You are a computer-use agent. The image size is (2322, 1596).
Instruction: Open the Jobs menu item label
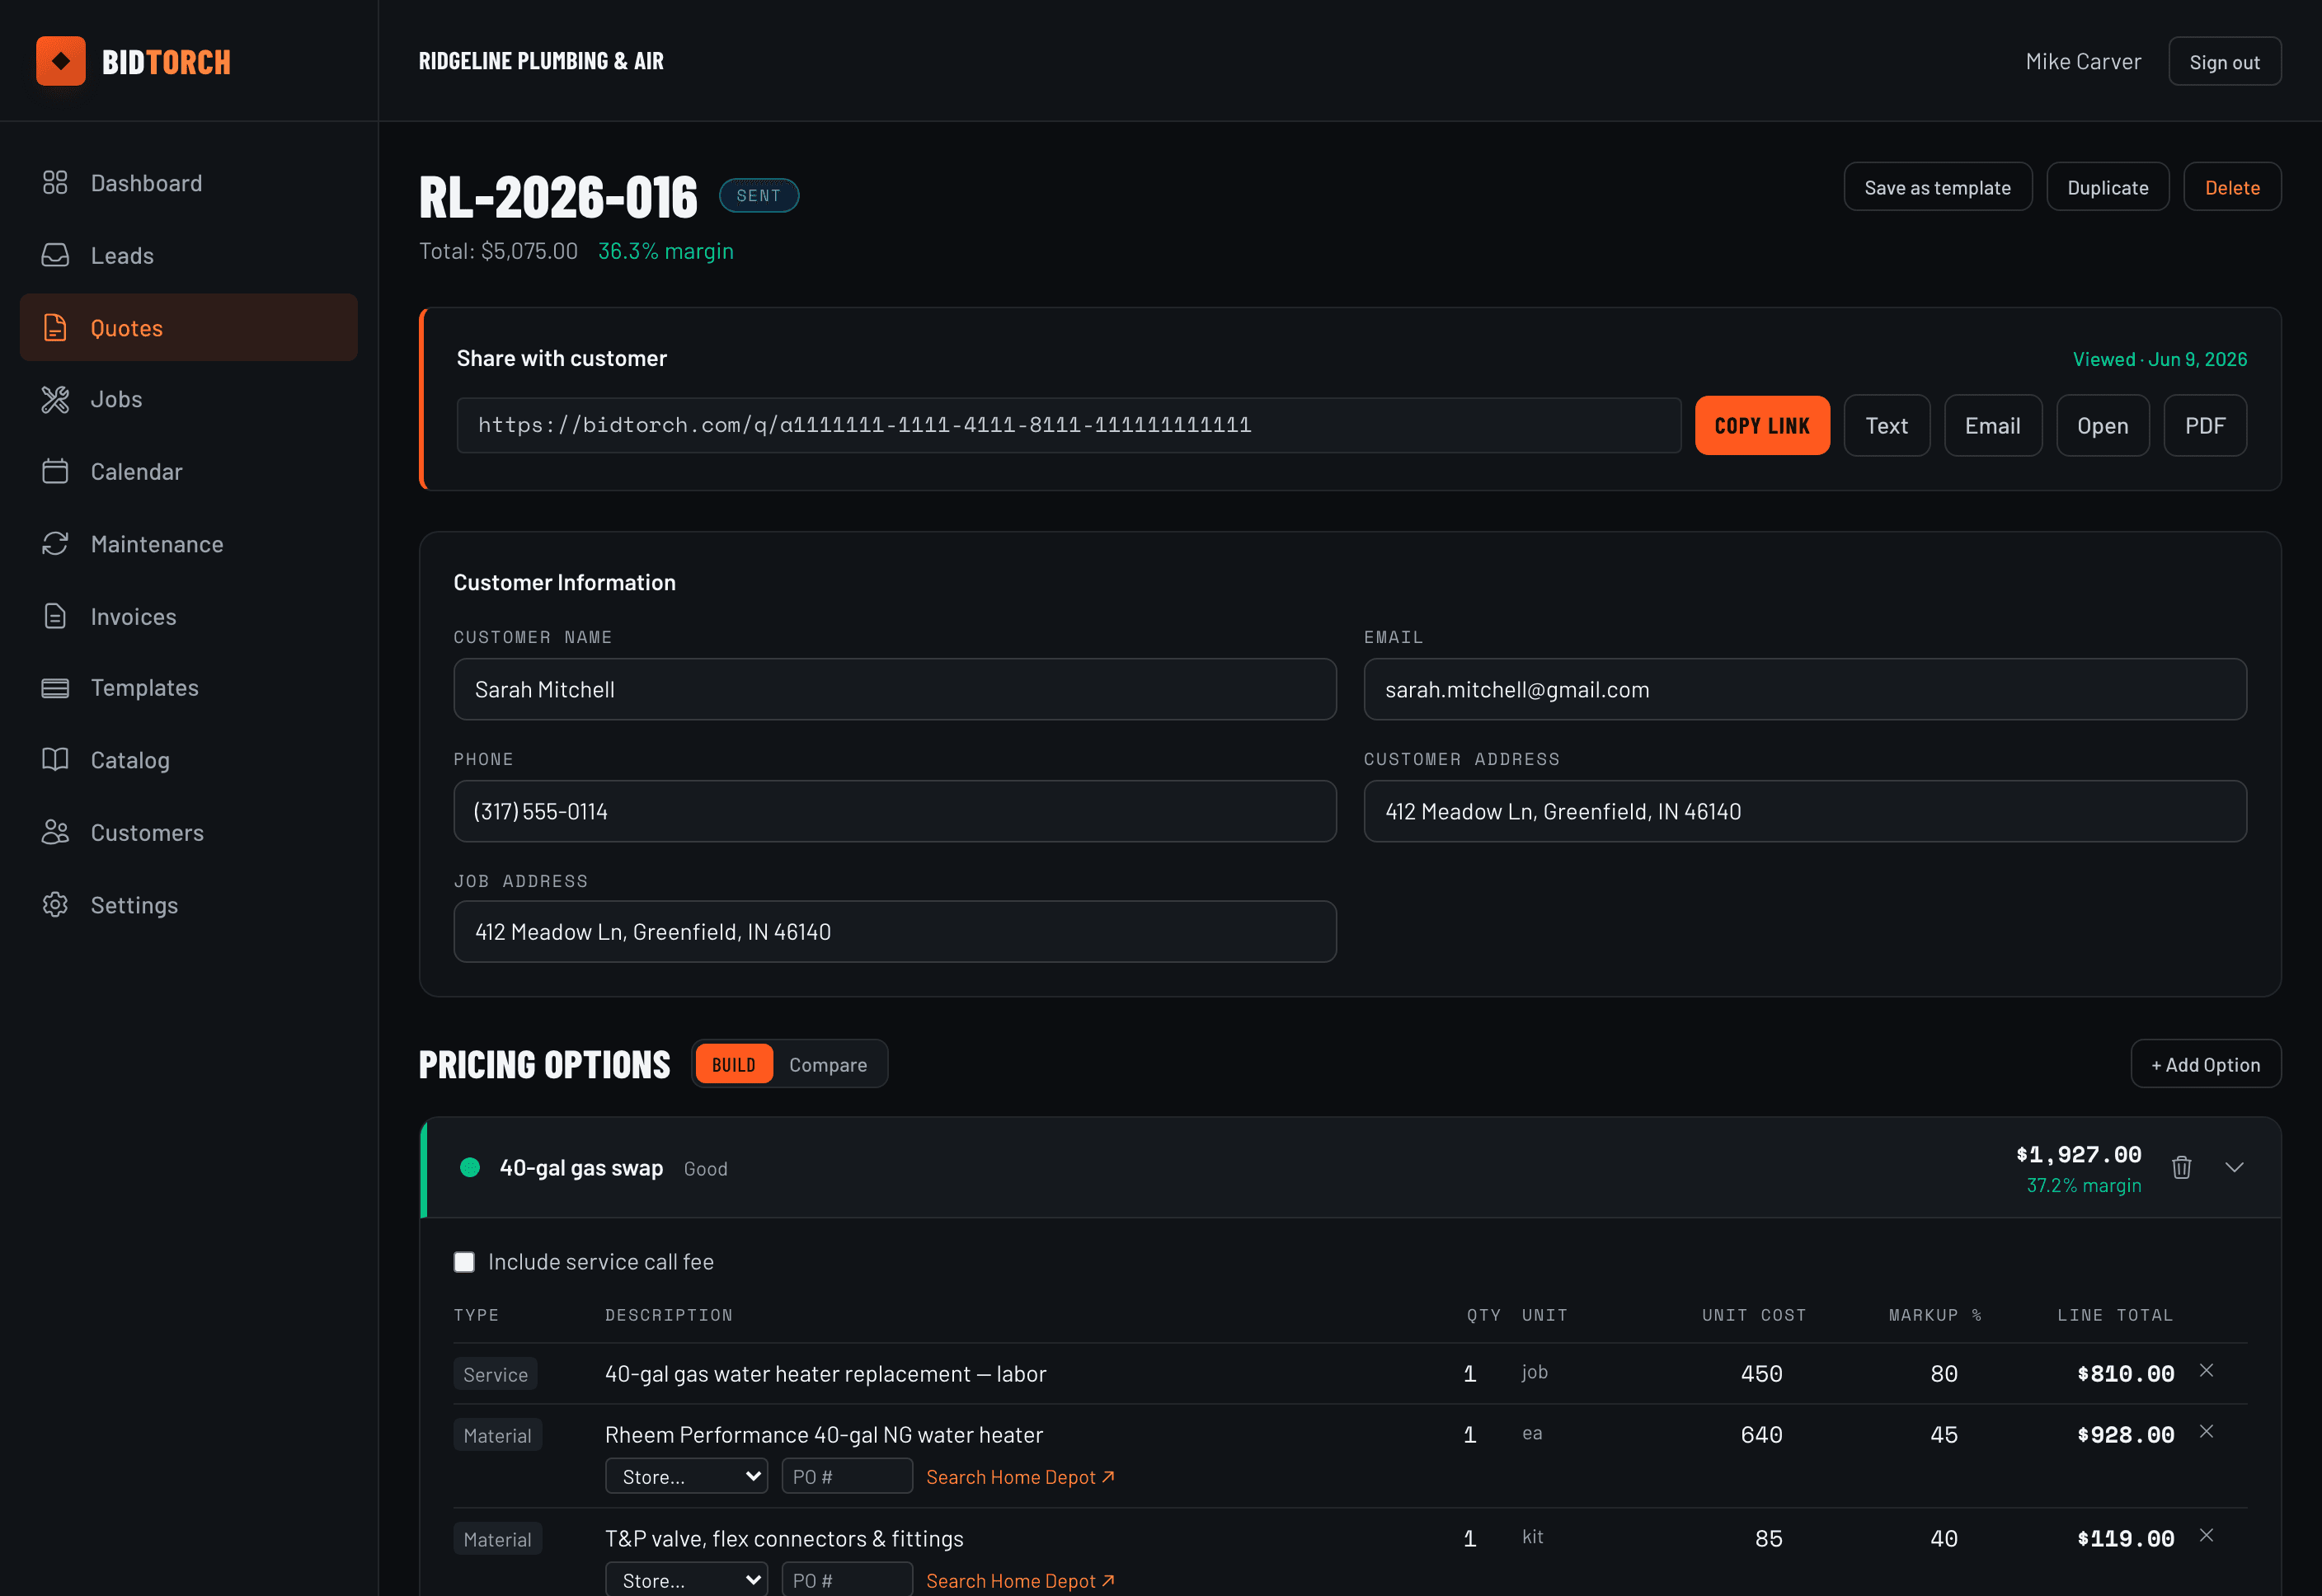pyautogui.click(x=116, y=399)
